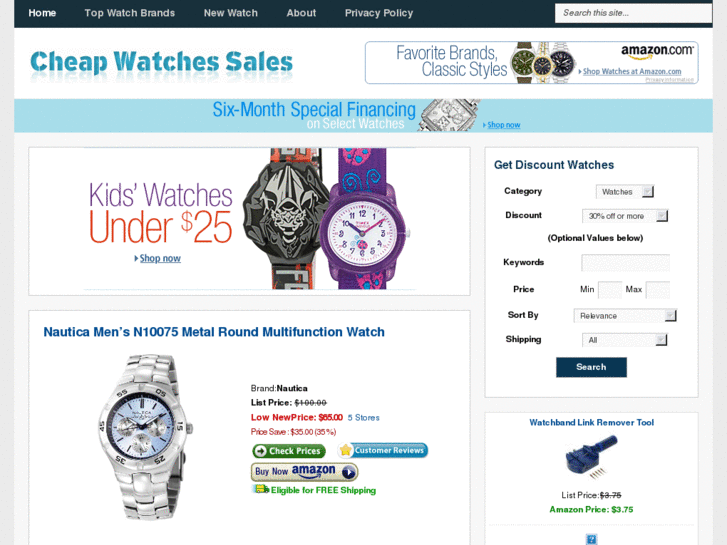This screenshot has width=727, height=545.
Task: Click the Search this site field
Action: pyautogui.click(x=633, y=13)
